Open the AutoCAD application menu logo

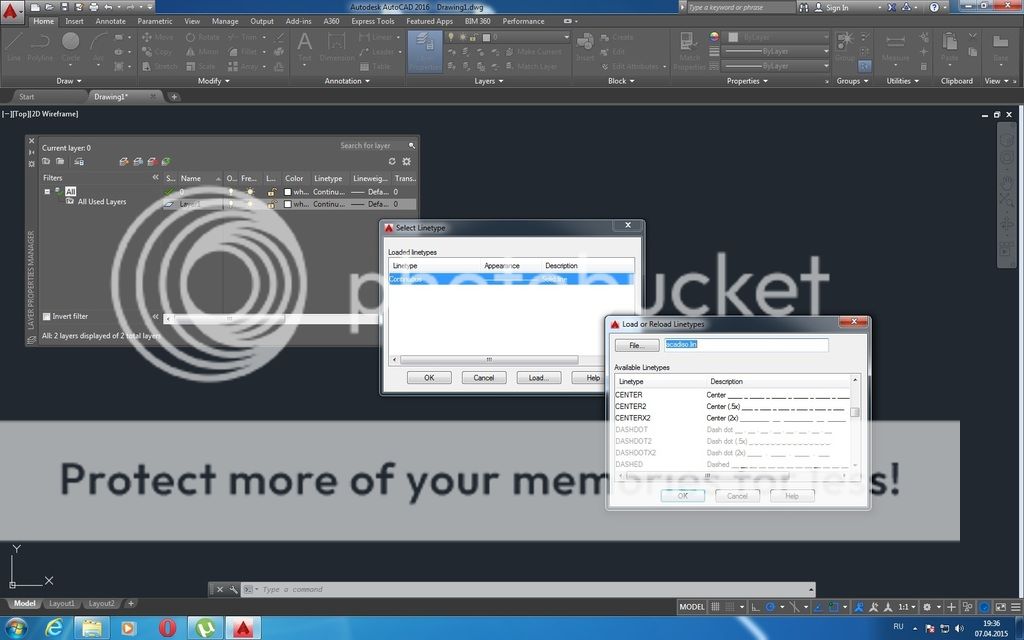pos(13,12)
